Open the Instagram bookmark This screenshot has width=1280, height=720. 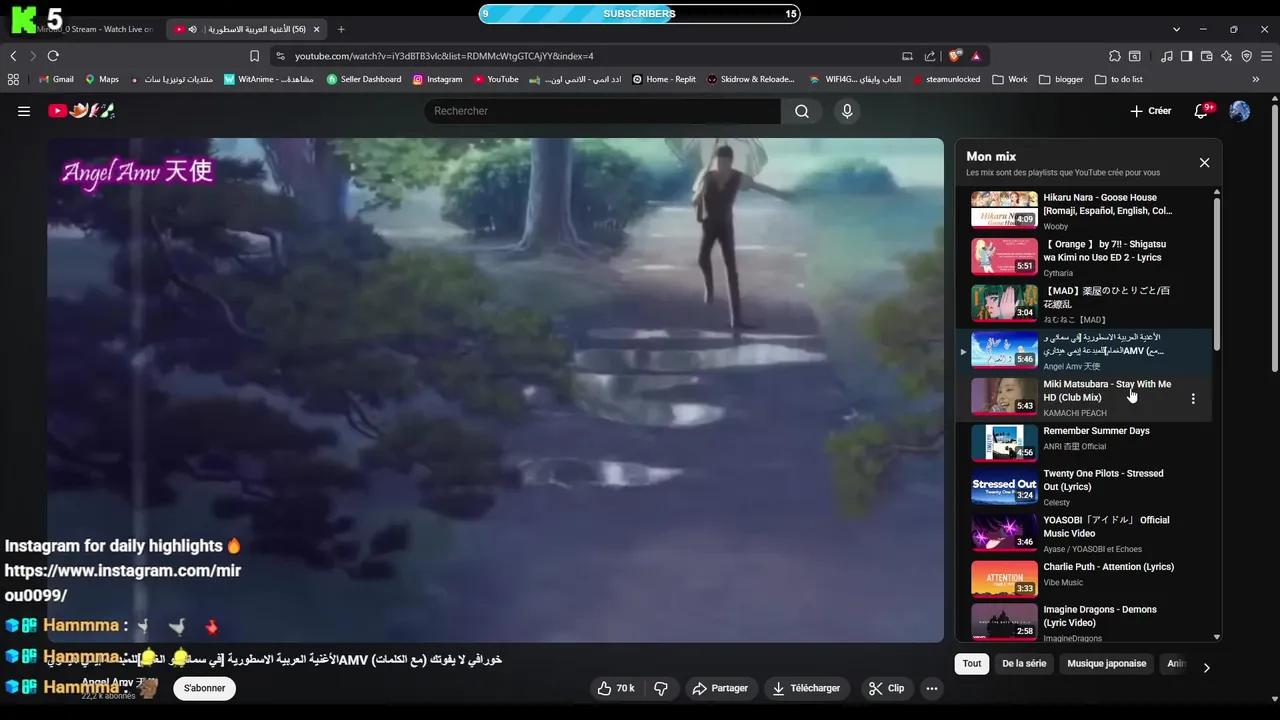438,79
